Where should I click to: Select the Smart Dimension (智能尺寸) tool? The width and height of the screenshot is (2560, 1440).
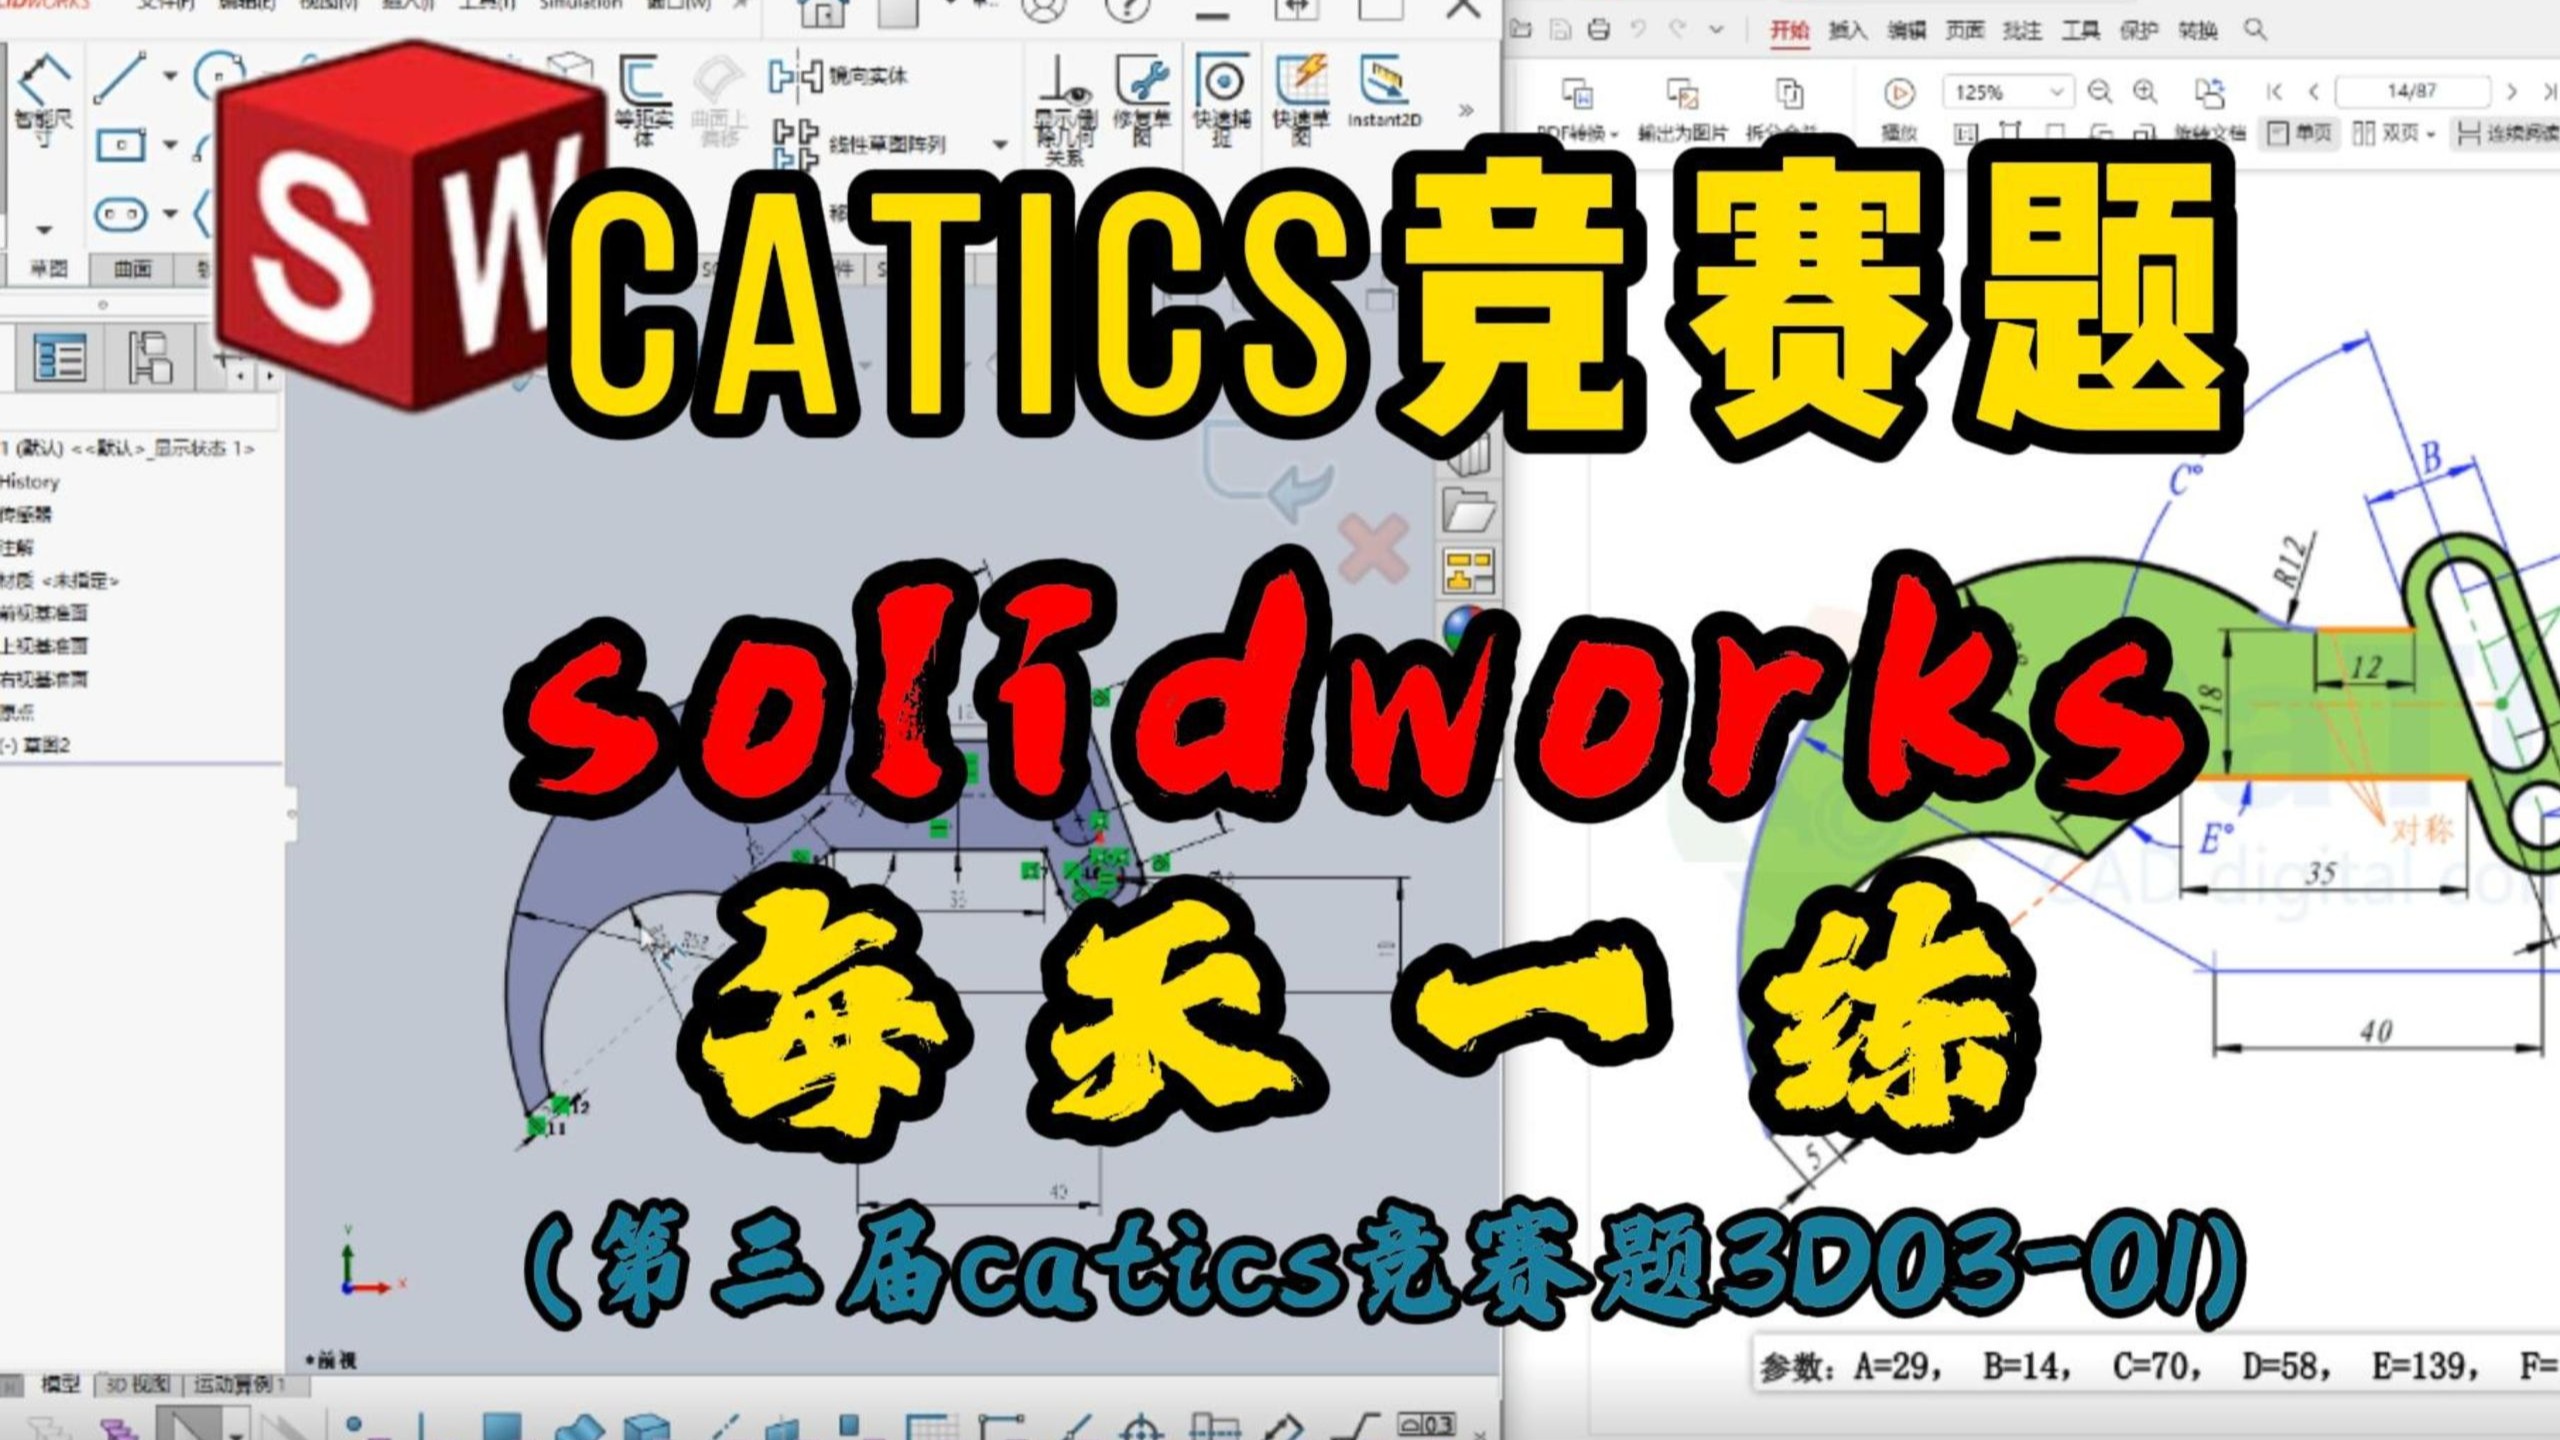[x=43, y=100]
